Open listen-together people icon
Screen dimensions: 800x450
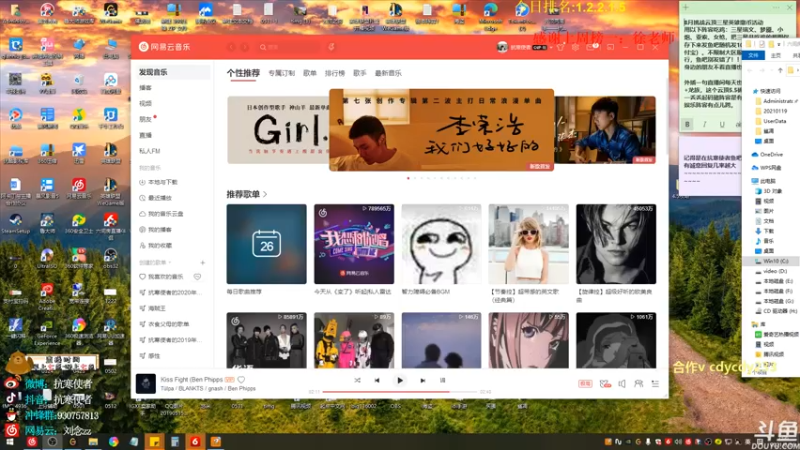(x=638, y=384)
